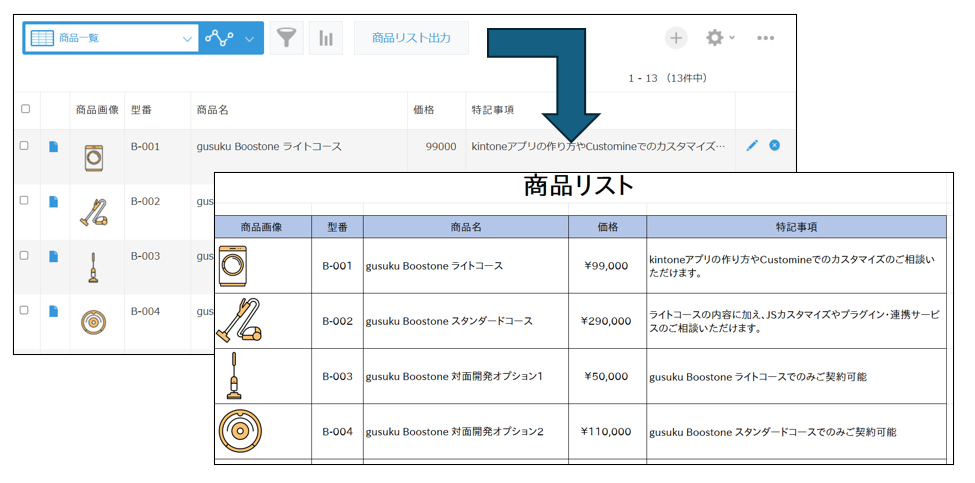This screenshot has height=483, width=975.
Task: Expand the graph view dropdown arrow
Action: 249,39
